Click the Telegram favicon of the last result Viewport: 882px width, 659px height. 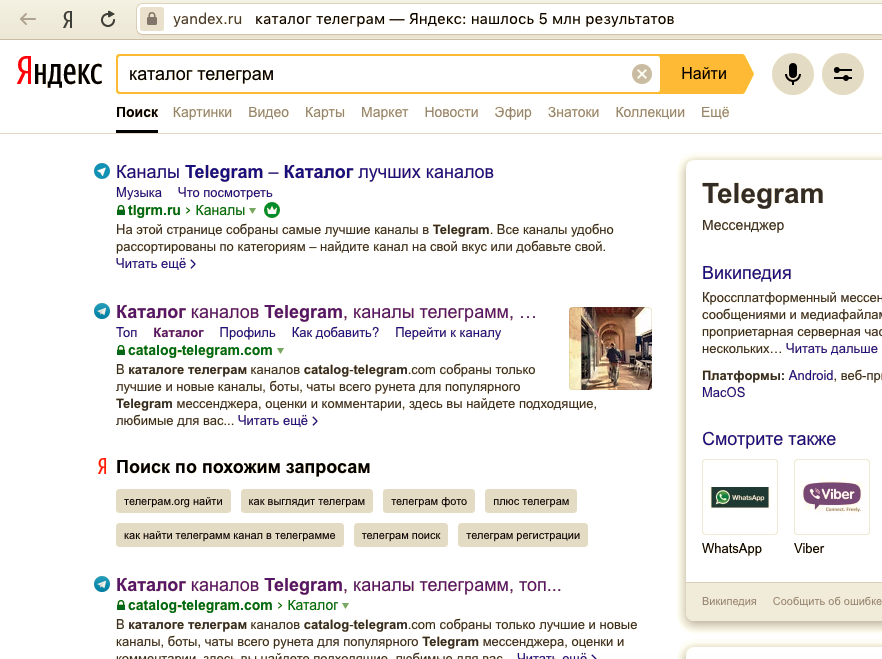tap(102, 584)
